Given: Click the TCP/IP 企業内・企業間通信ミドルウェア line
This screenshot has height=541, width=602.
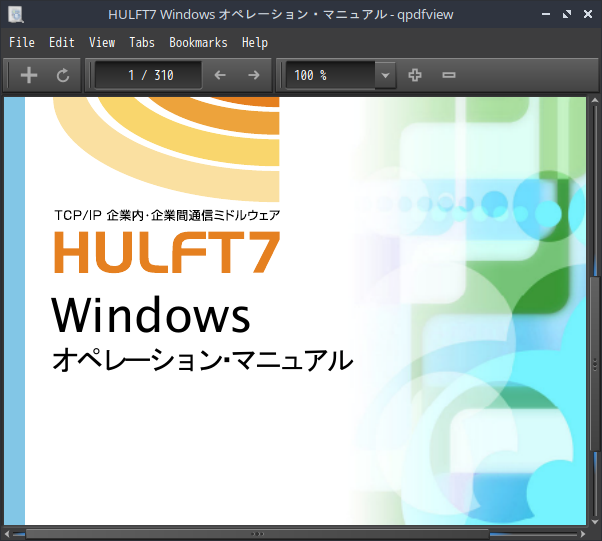Looking at the screenshot, I should [x=167, y=215].
